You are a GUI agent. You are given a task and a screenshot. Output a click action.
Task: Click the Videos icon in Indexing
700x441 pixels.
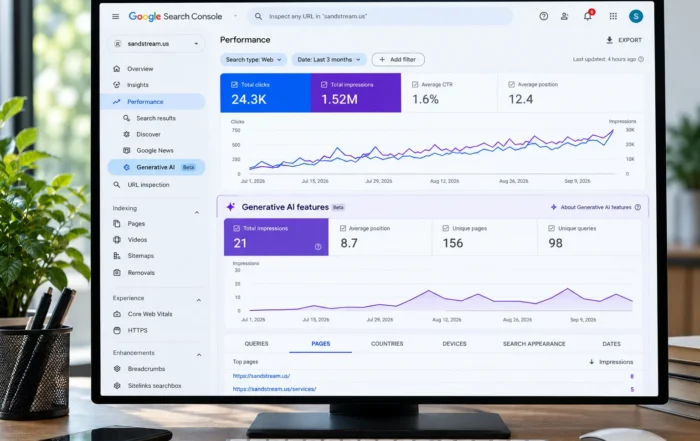tap(117, 240)
